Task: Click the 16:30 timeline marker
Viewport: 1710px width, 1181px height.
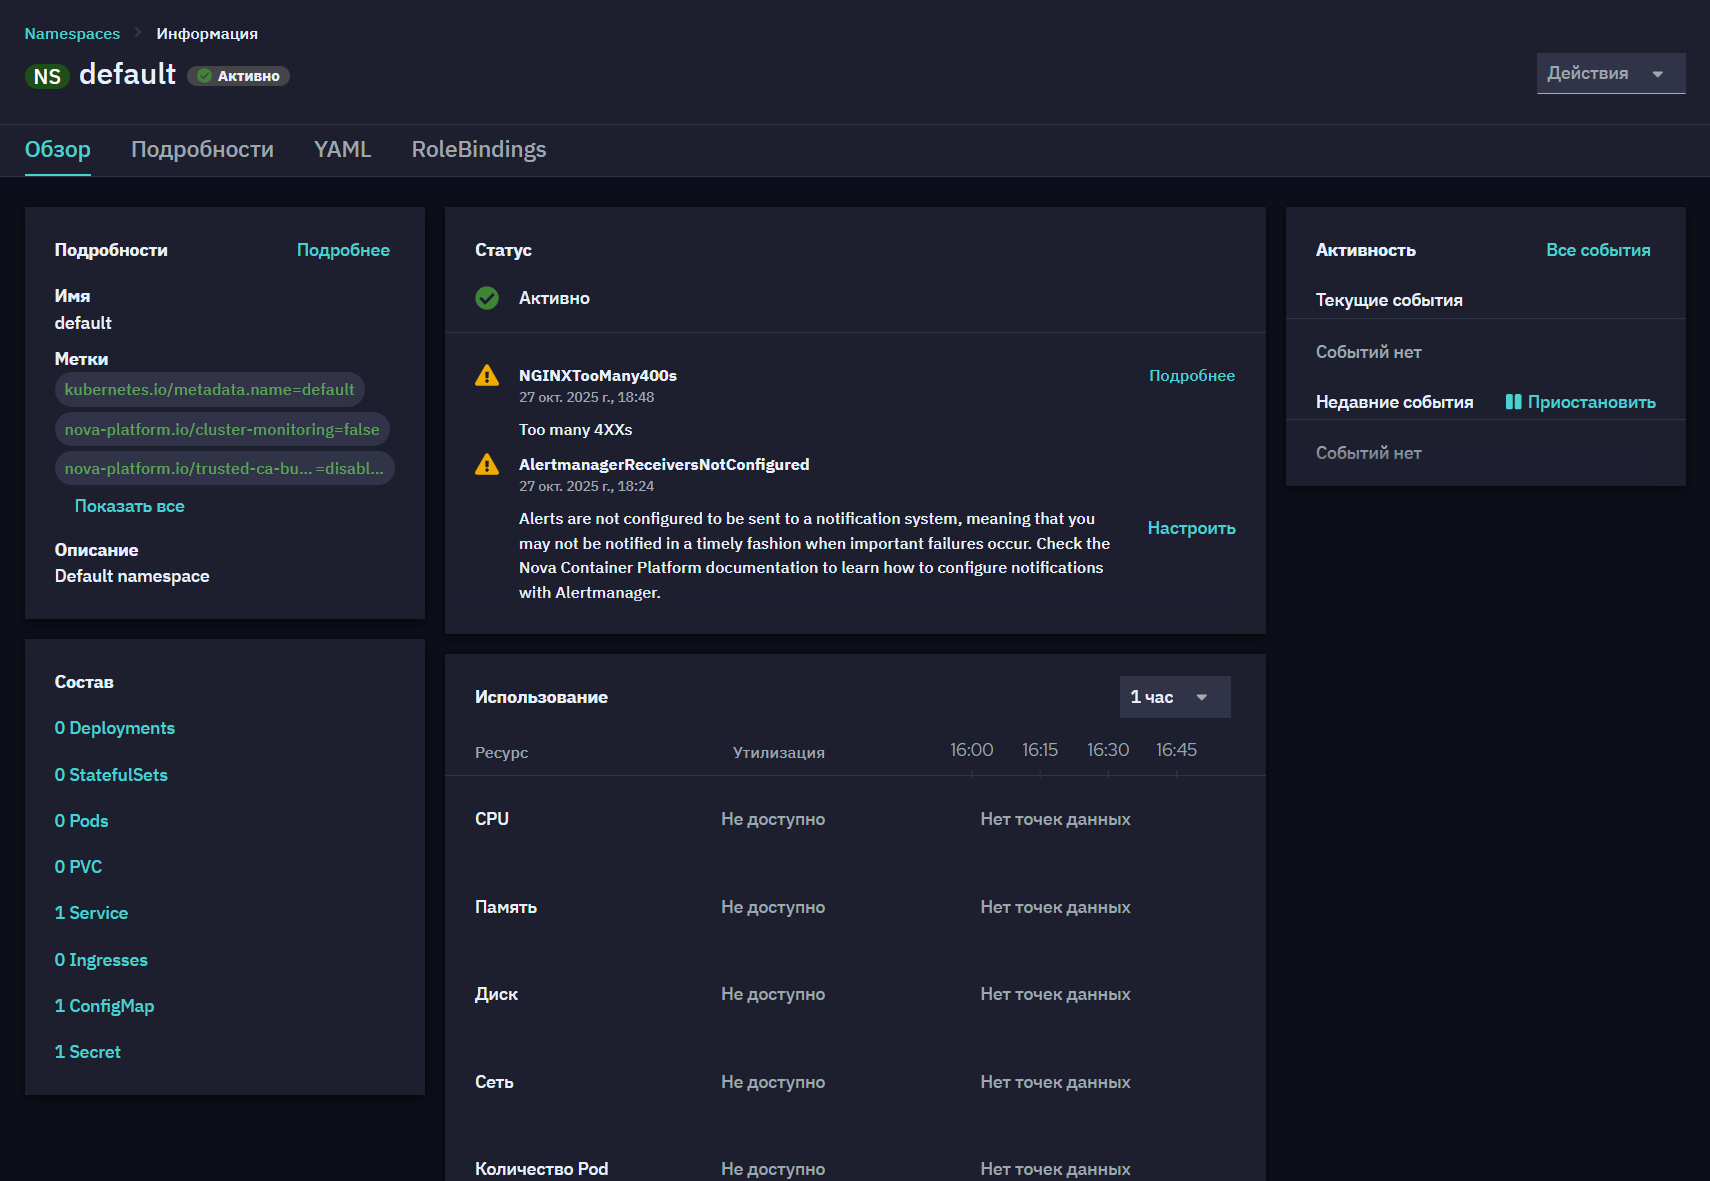Action: (1108, 750)
